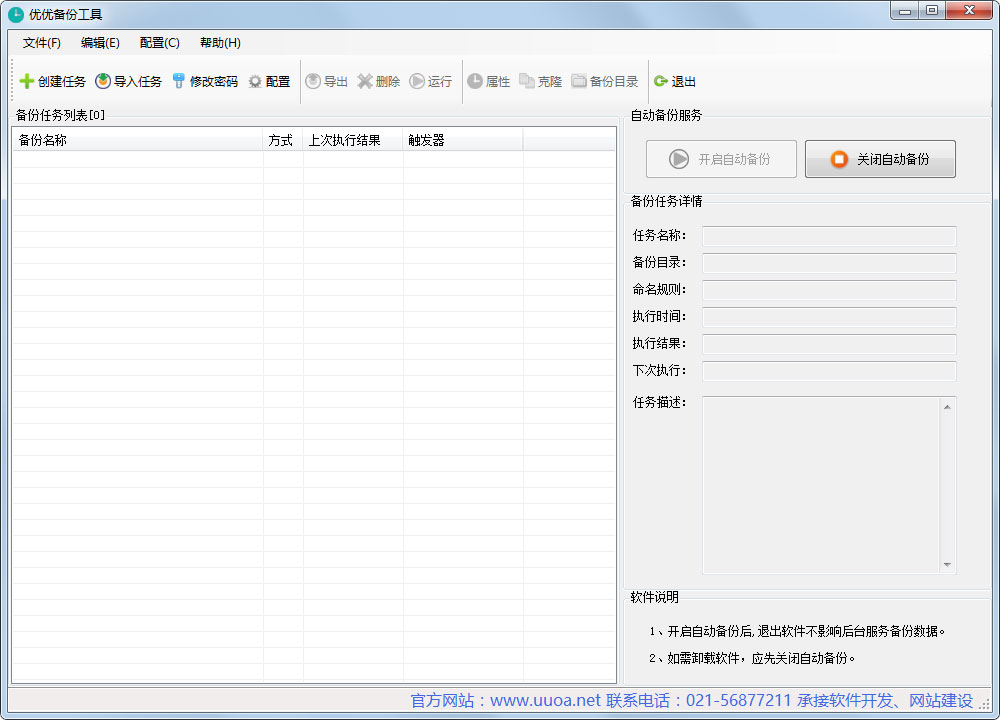The image size is (1000, 720).
Task: Click the 任务描述 scrollbar up arrow
Action: pos(948,404)
